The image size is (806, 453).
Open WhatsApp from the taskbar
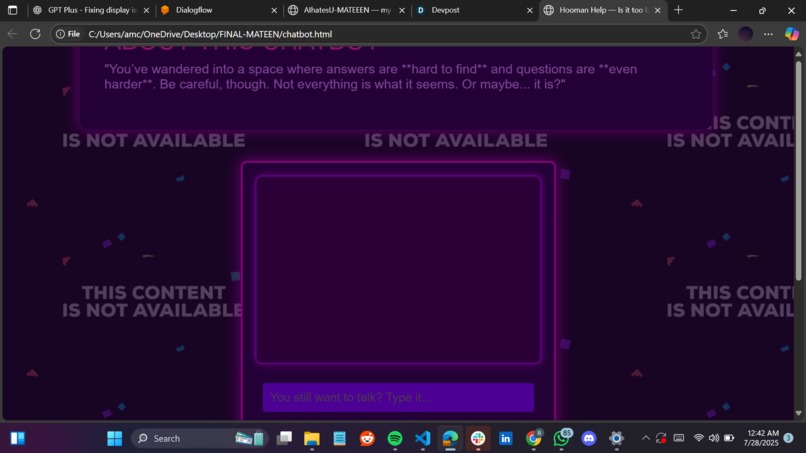tap(561, 438)
